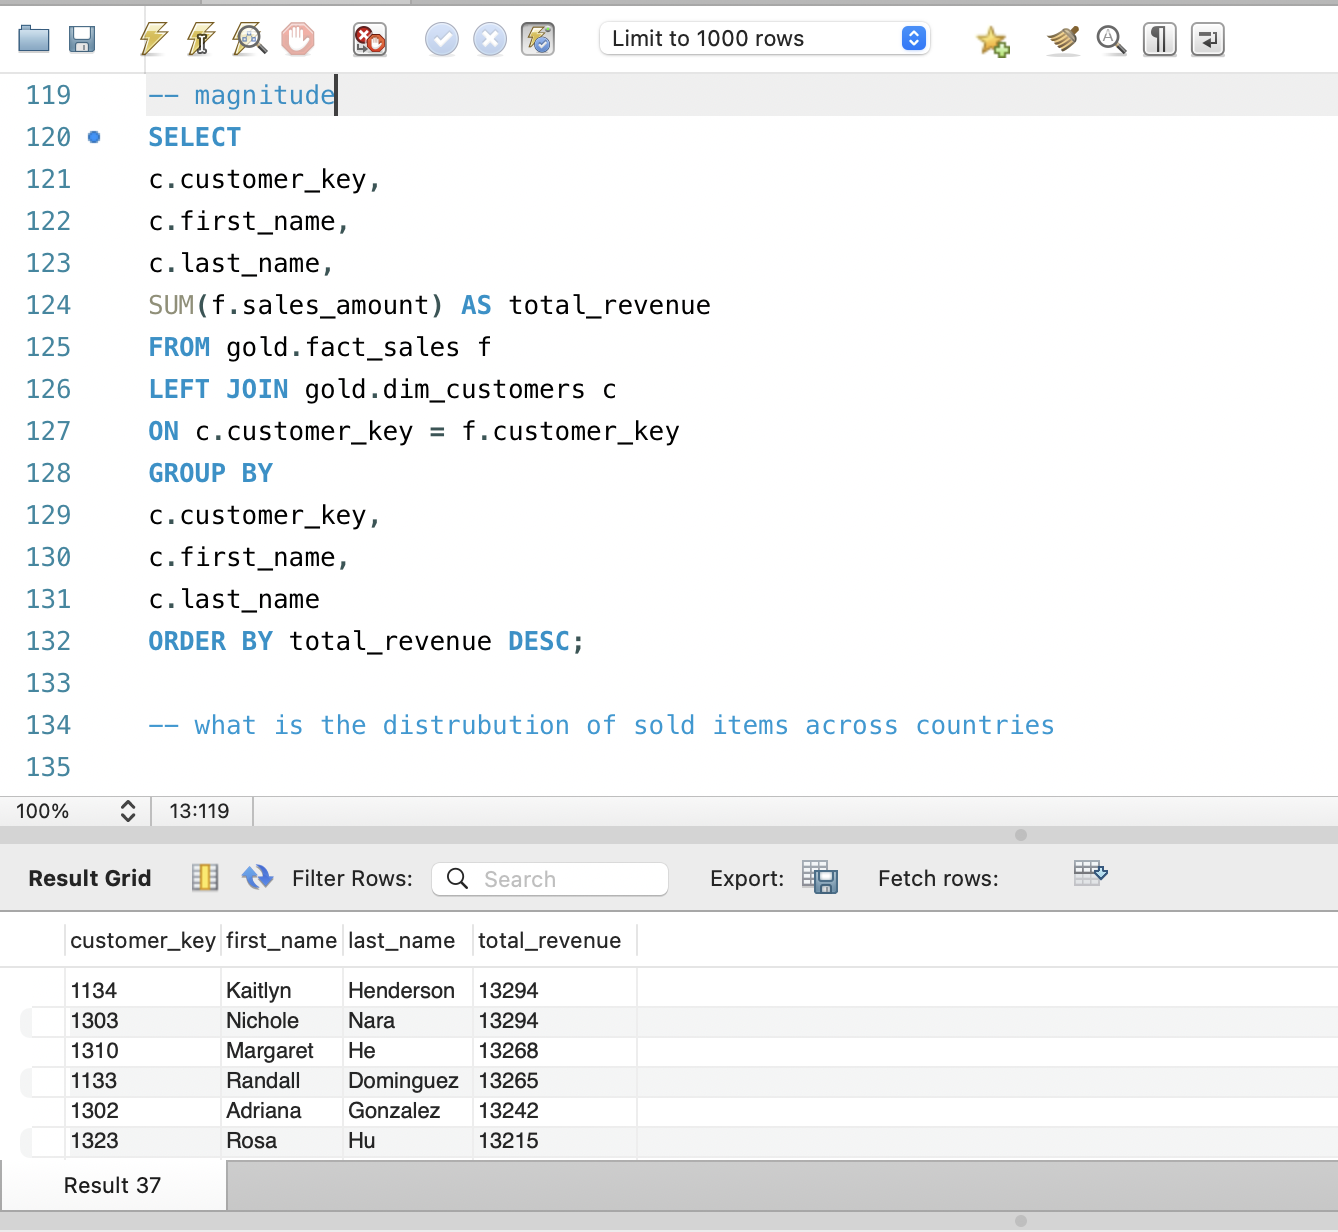Select the Result 37 tab
Viewport: 1338px width, 1232px height.
tap(112, 1185)
